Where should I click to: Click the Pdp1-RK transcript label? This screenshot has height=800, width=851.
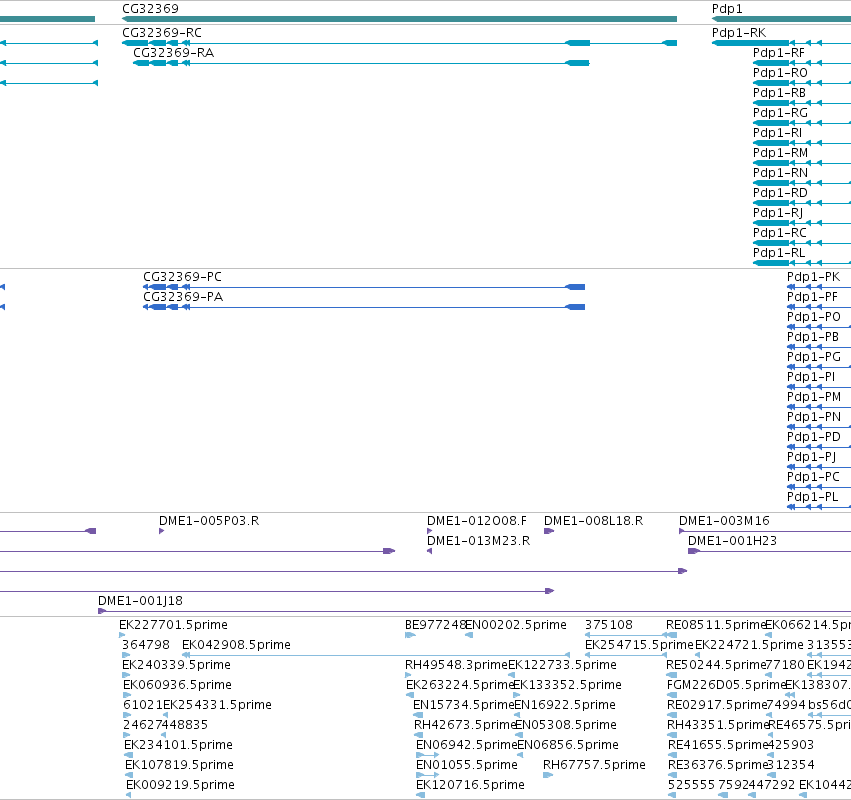point(739,33)
